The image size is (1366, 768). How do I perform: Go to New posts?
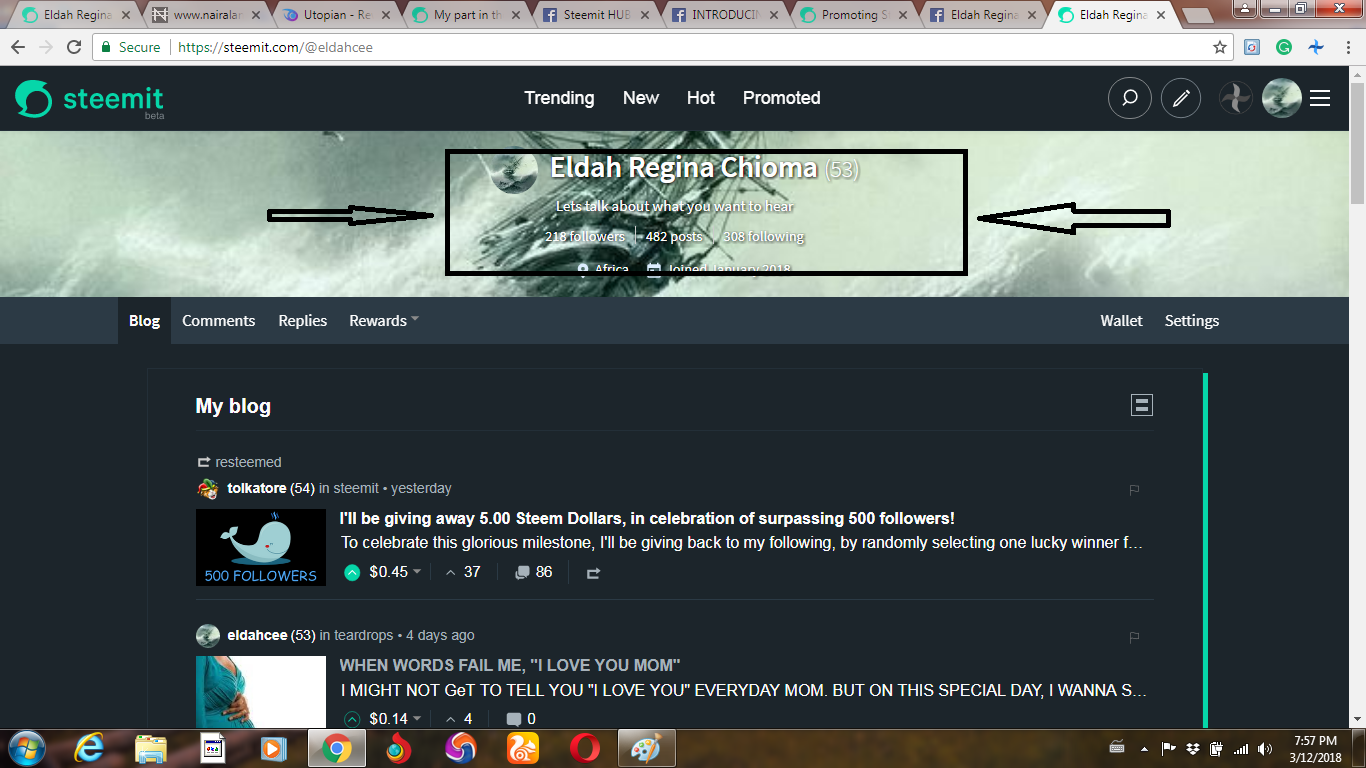[641, 98]
